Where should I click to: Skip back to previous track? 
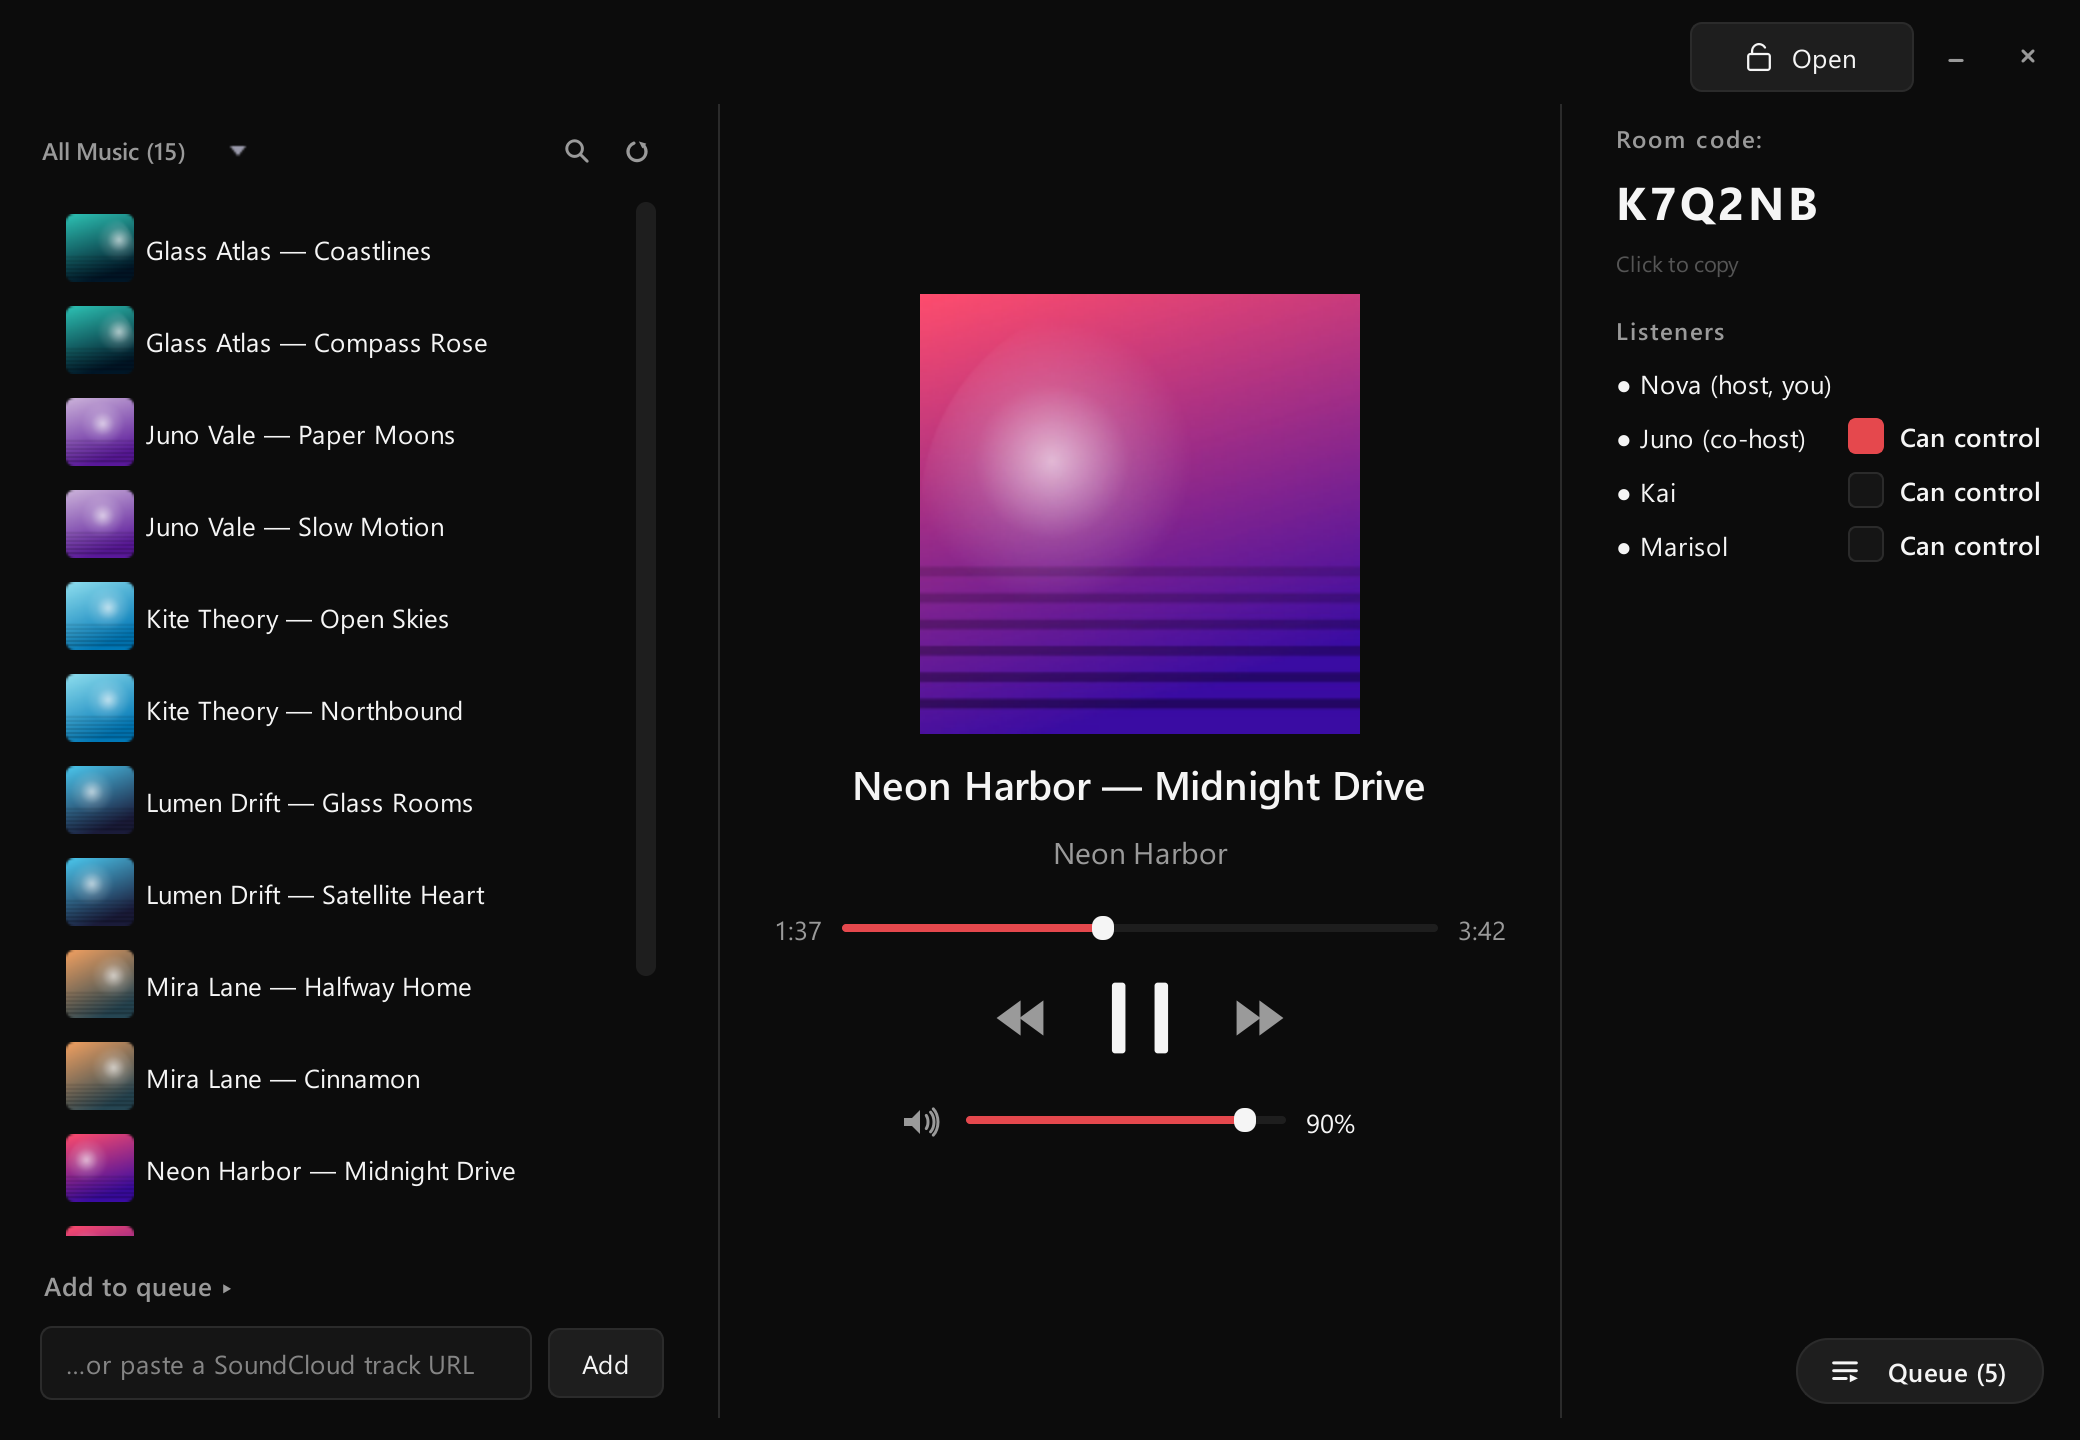tap(1021, 1018)
